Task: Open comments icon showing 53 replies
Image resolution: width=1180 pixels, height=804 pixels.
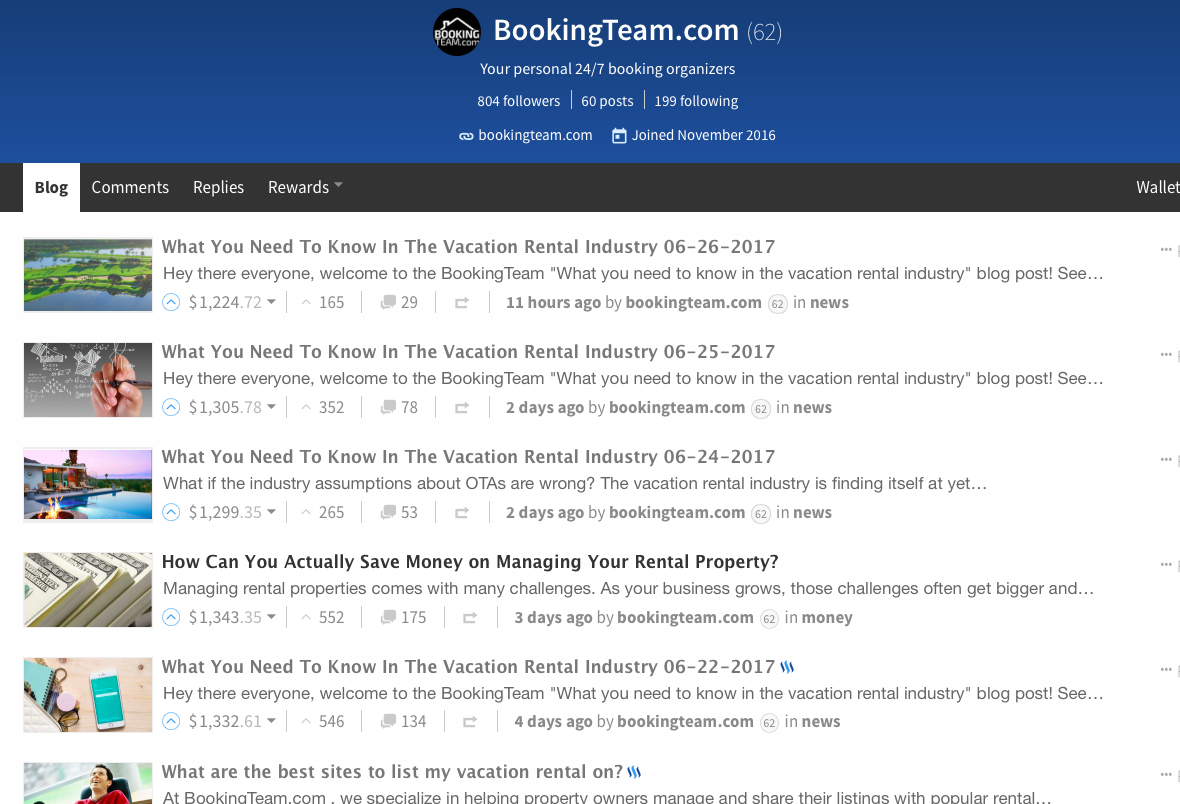Action: (388, 513)
